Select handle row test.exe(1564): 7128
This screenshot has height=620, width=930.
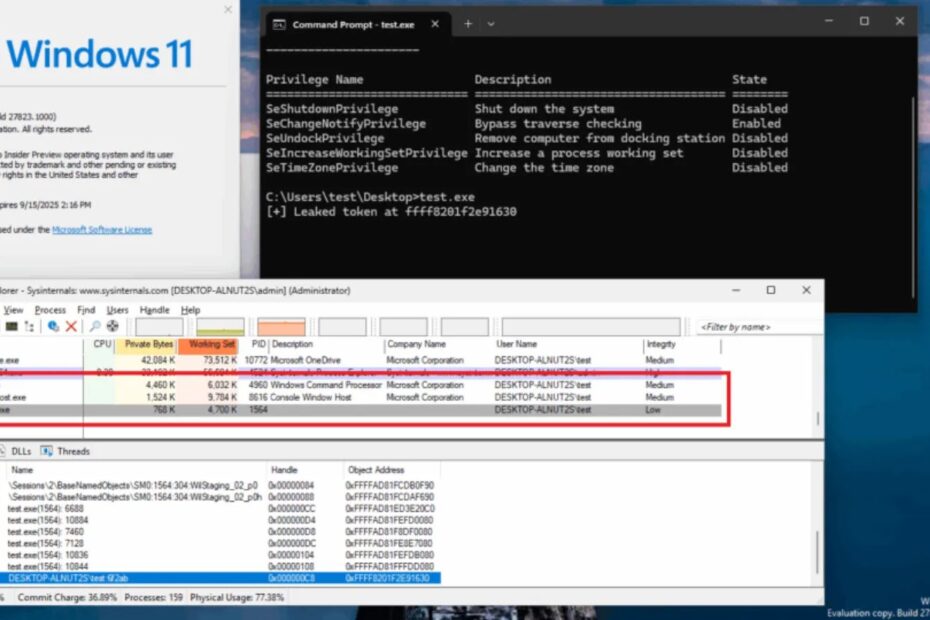(x=221, y=543)
